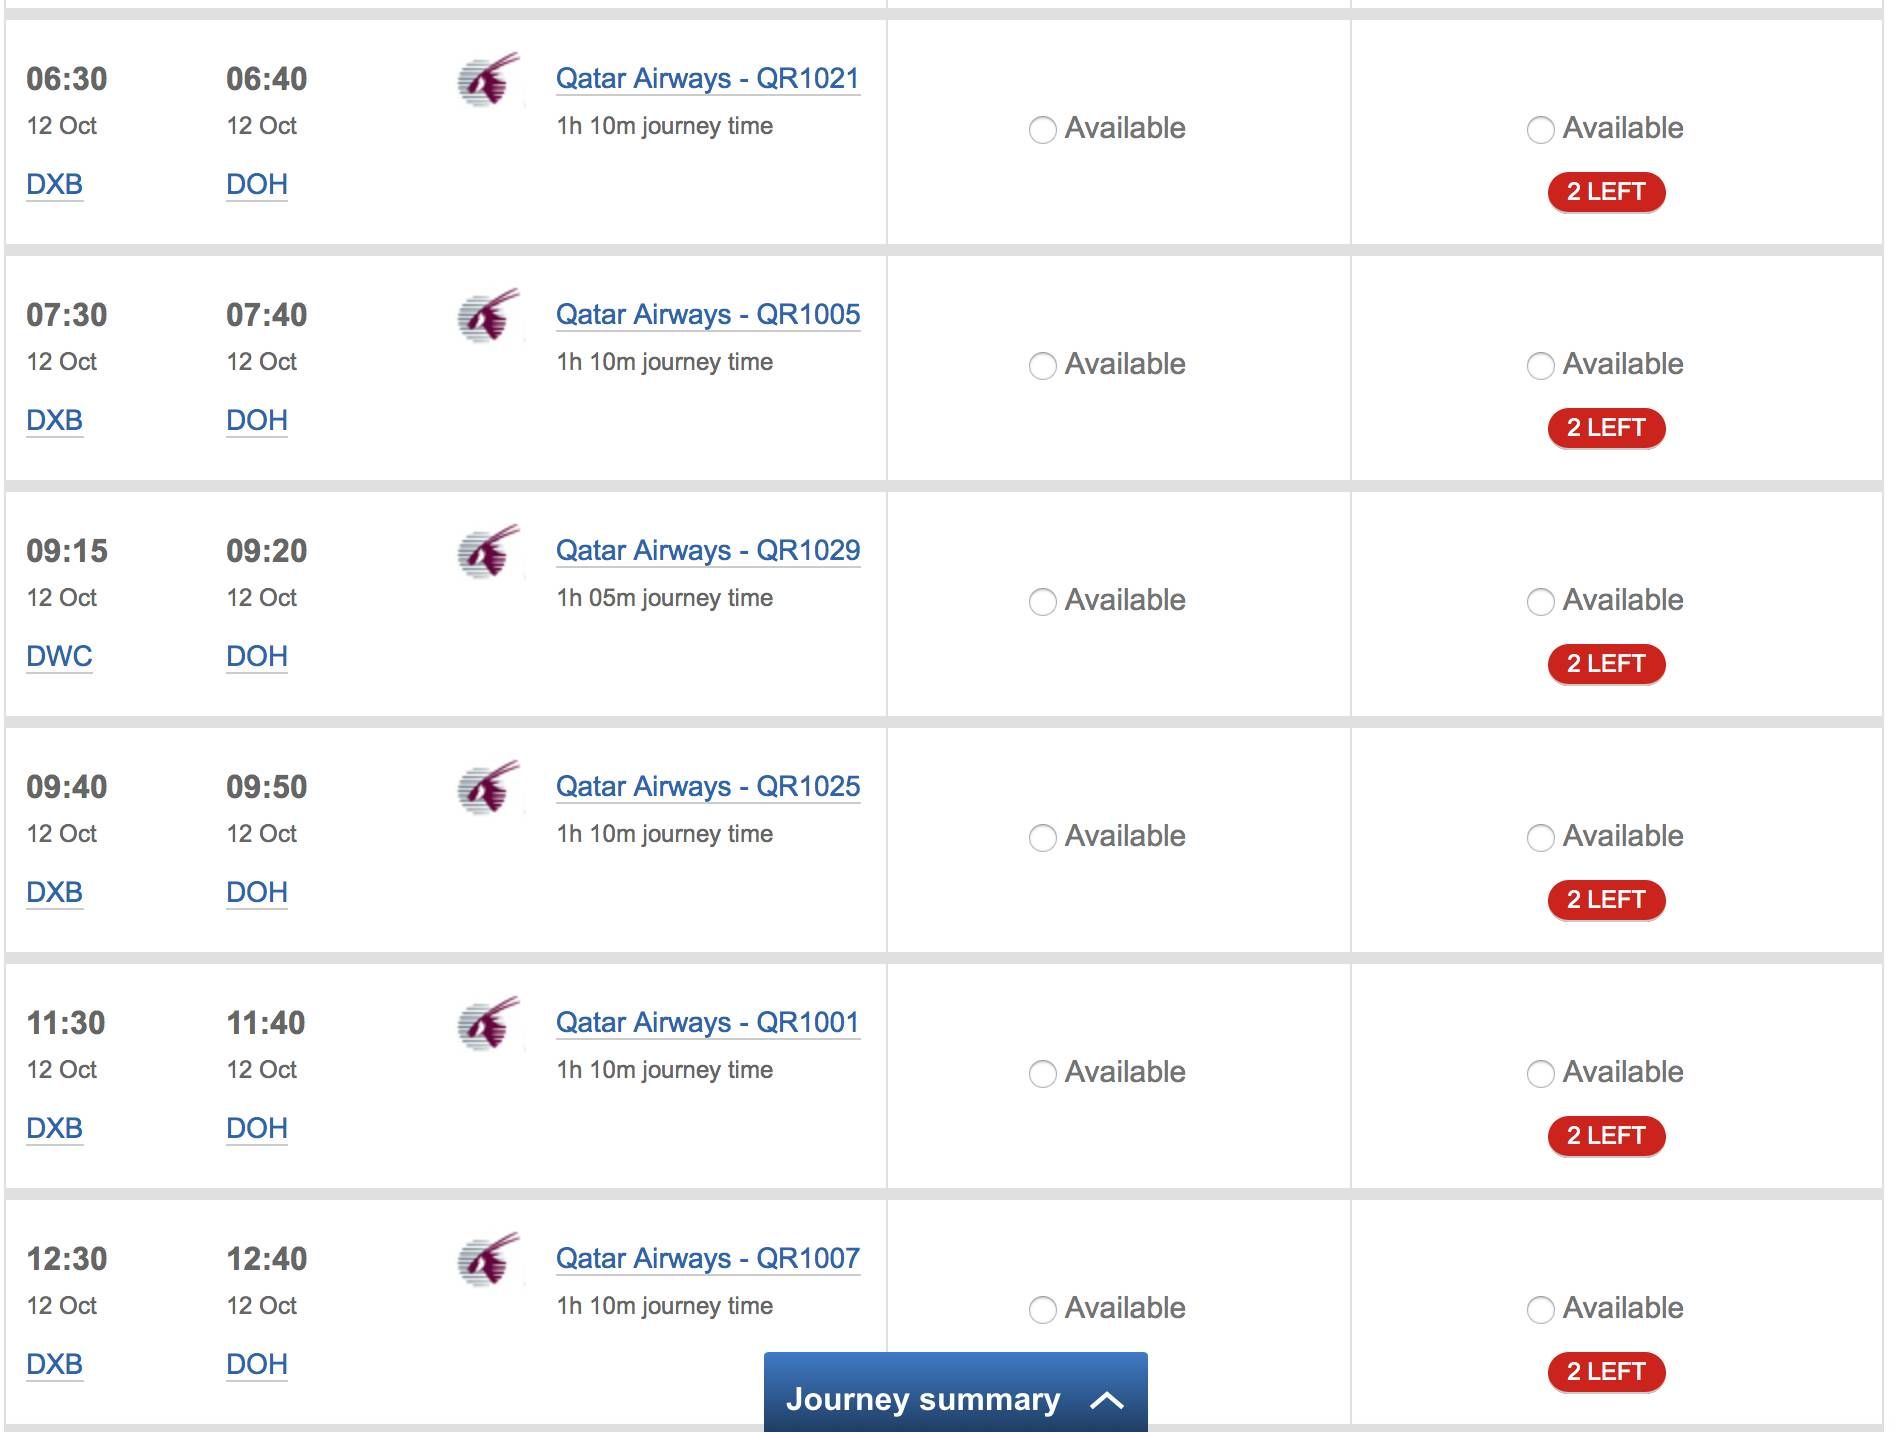1896x1432 pixels.
Task: Open Qatar Airways - QR1025 flight details link
Action: click(708, 787)
